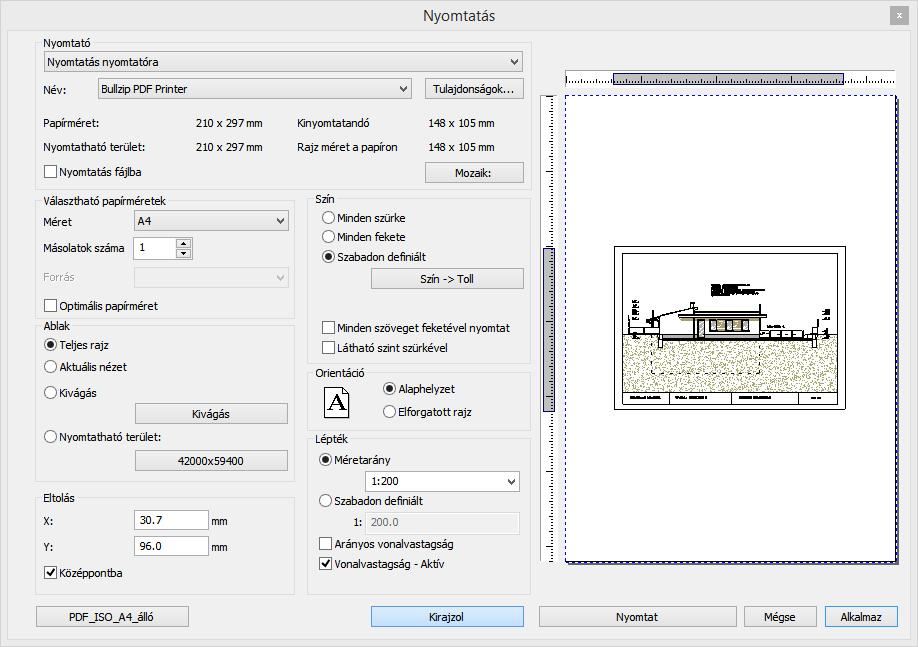
Task: Click the Kivágás button
Action: point(211,413)
